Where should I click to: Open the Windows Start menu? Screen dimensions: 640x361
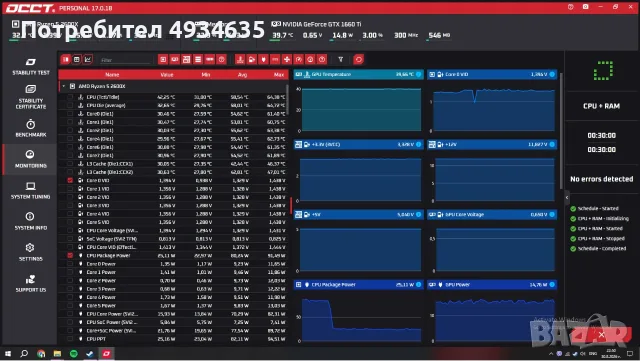click(8, 353)
